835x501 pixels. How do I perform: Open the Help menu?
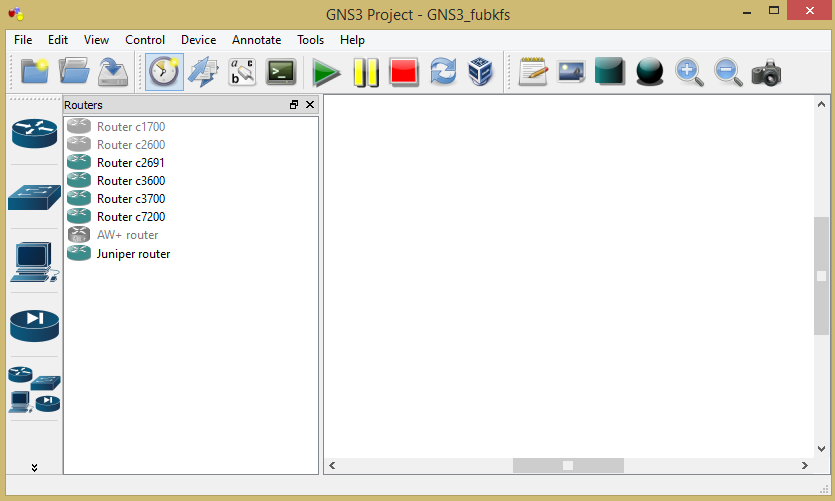[x=352, y=40]
